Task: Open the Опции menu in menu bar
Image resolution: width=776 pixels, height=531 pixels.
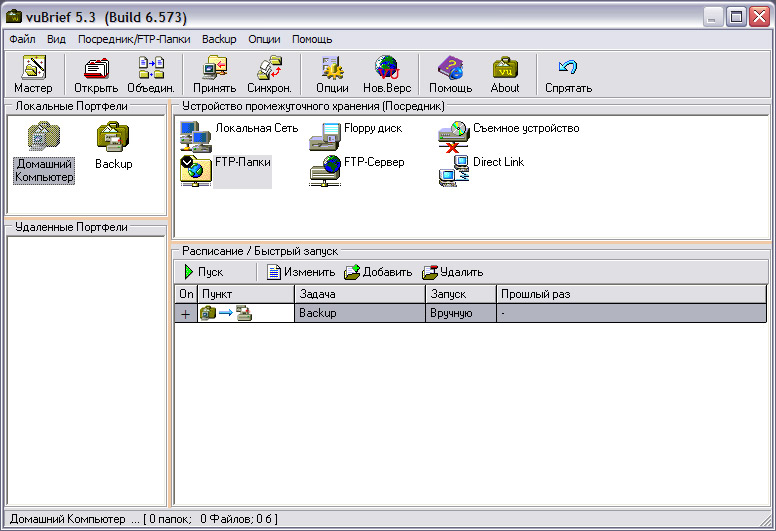Action: tap(264, 39)
